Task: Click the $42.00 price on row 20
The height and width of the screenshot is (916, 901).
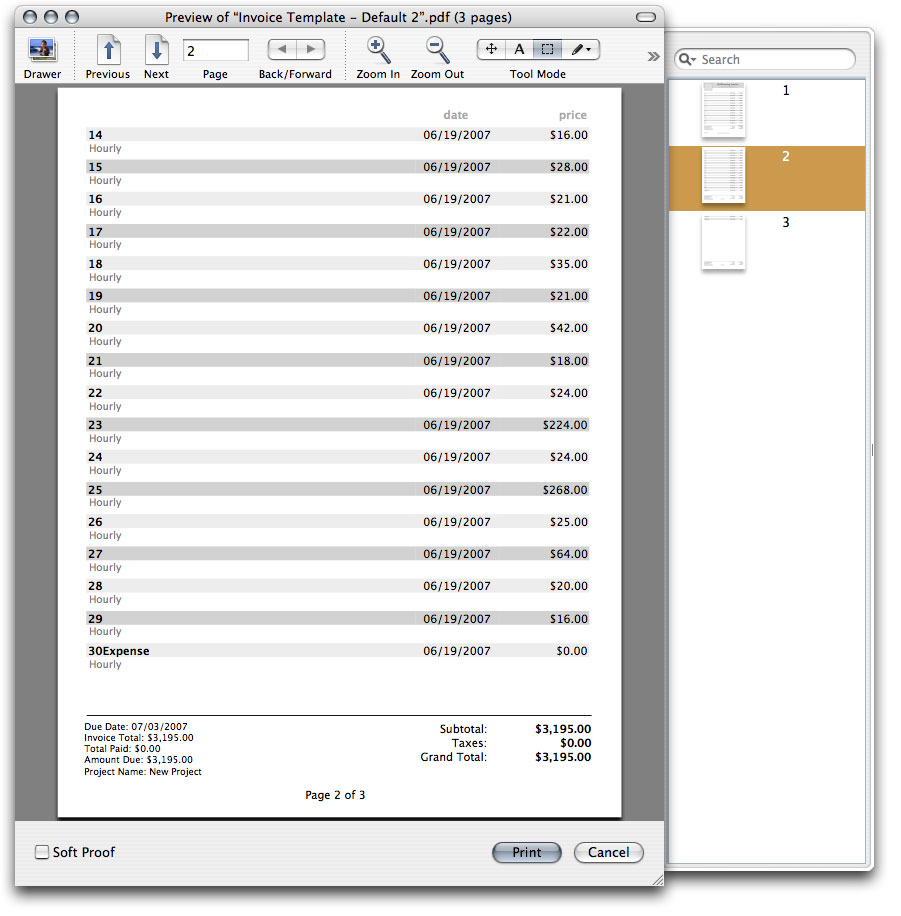Action: [x=569, y=328]
